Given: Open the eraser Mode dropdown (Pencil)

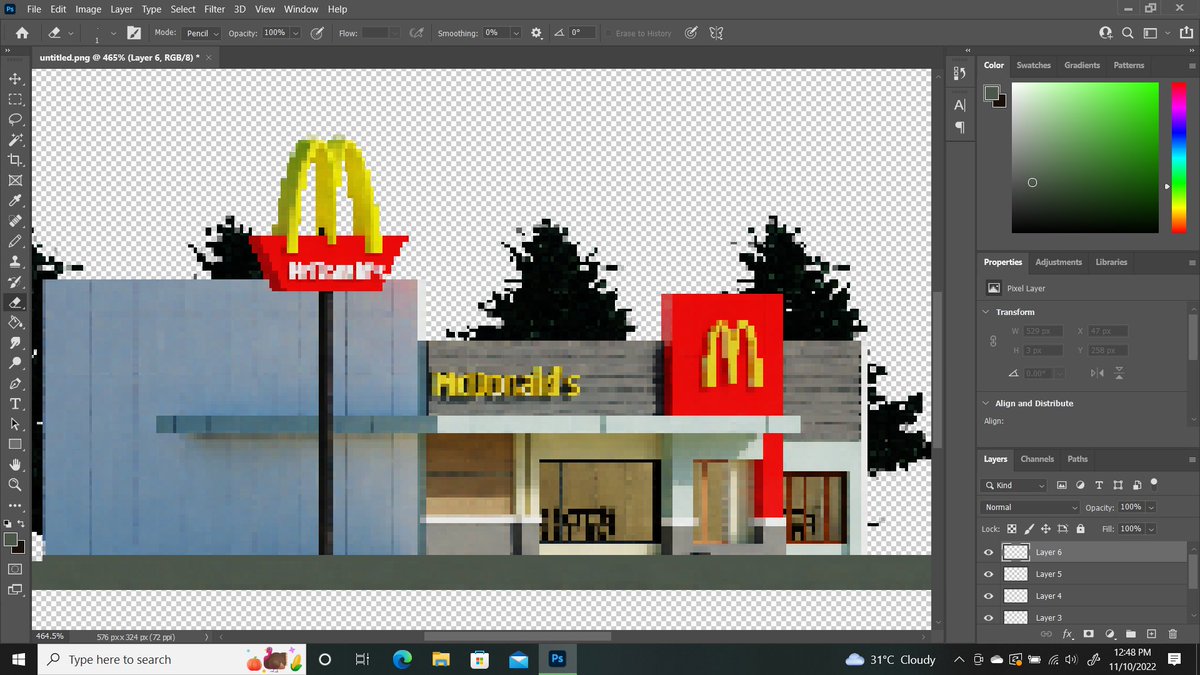Looking at the screenshot, I should pos(201,33).
